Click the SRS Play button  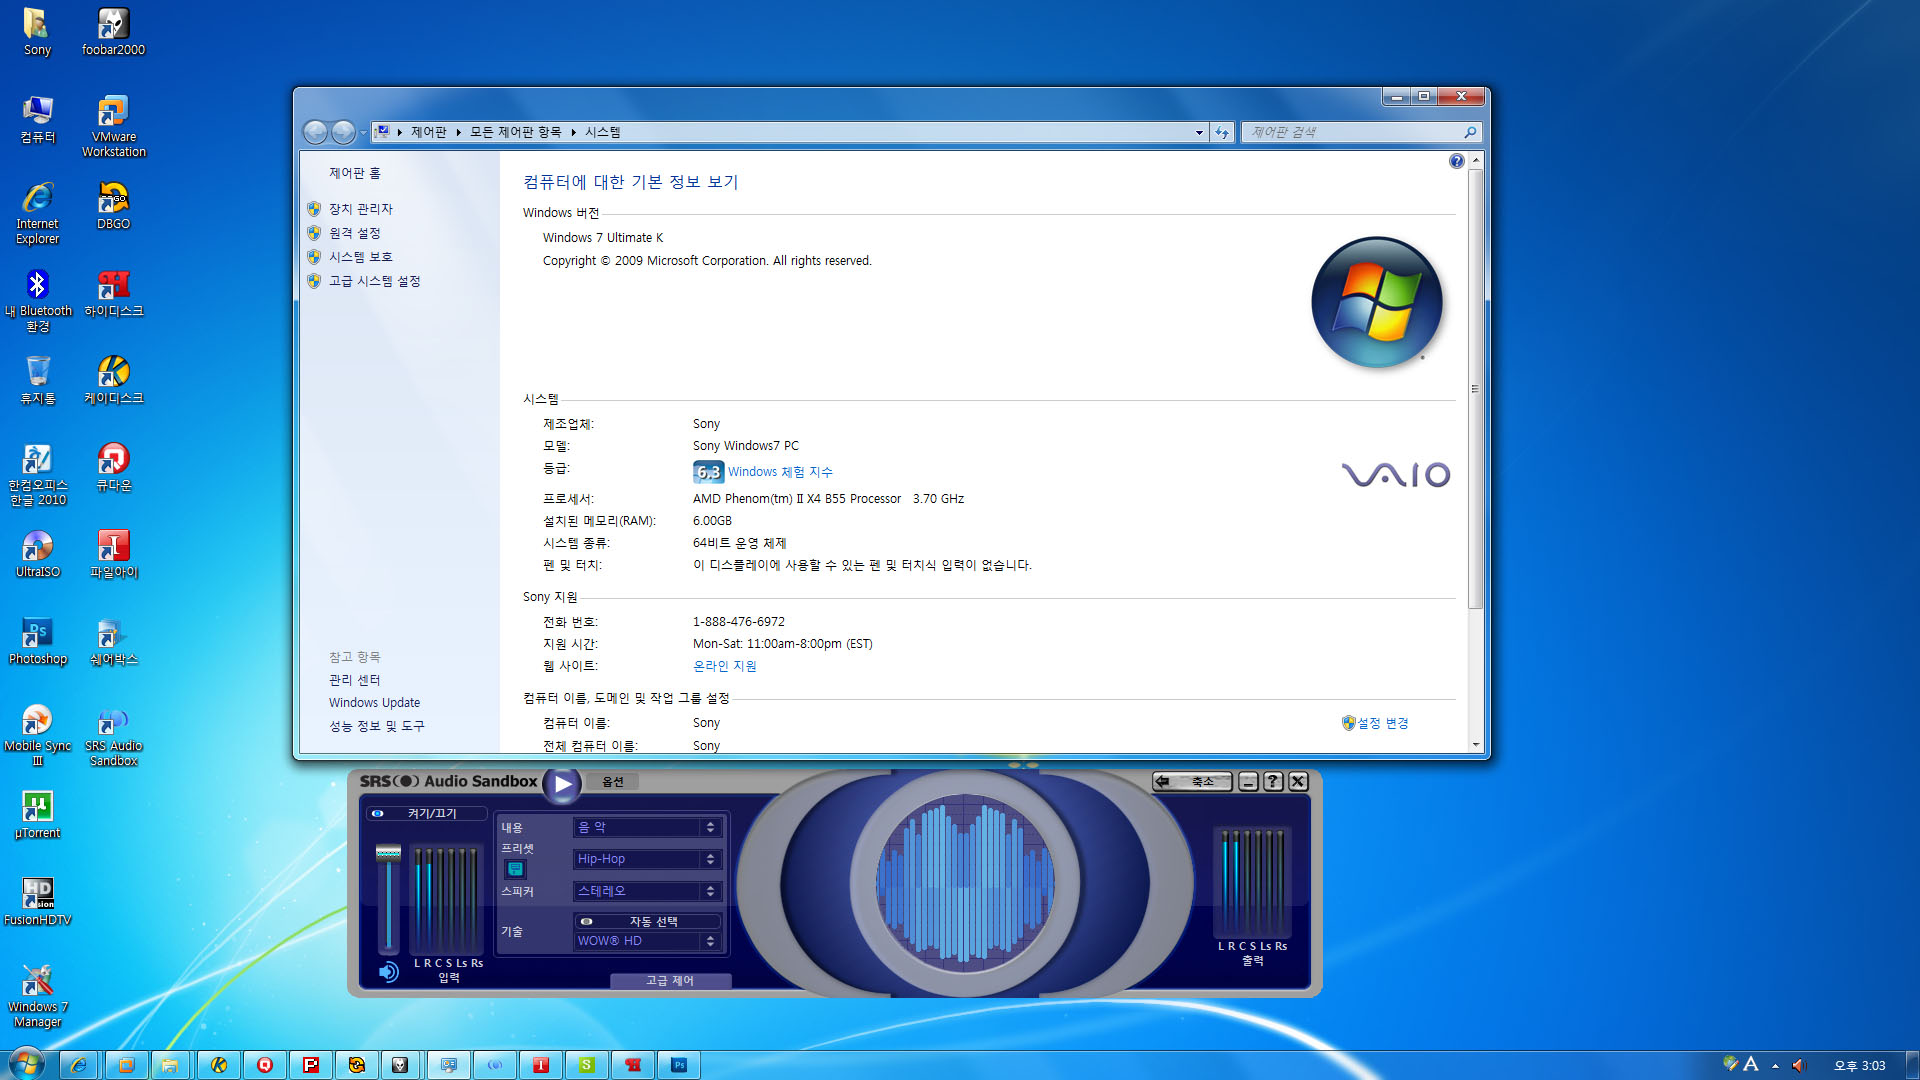(563, 785)
